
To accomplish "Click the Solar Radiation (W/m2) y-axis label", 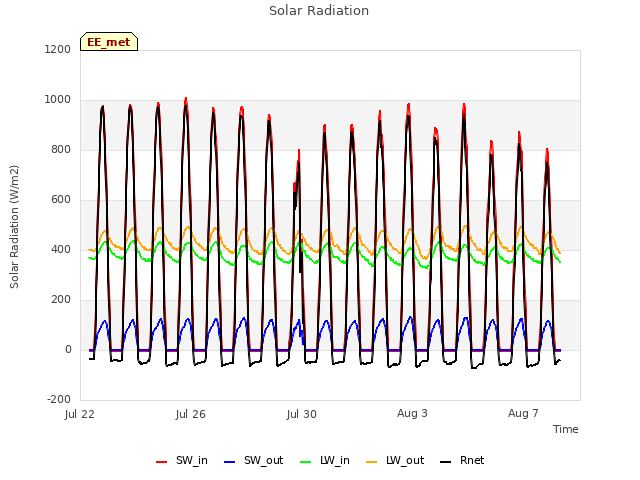I will point(14,227).
